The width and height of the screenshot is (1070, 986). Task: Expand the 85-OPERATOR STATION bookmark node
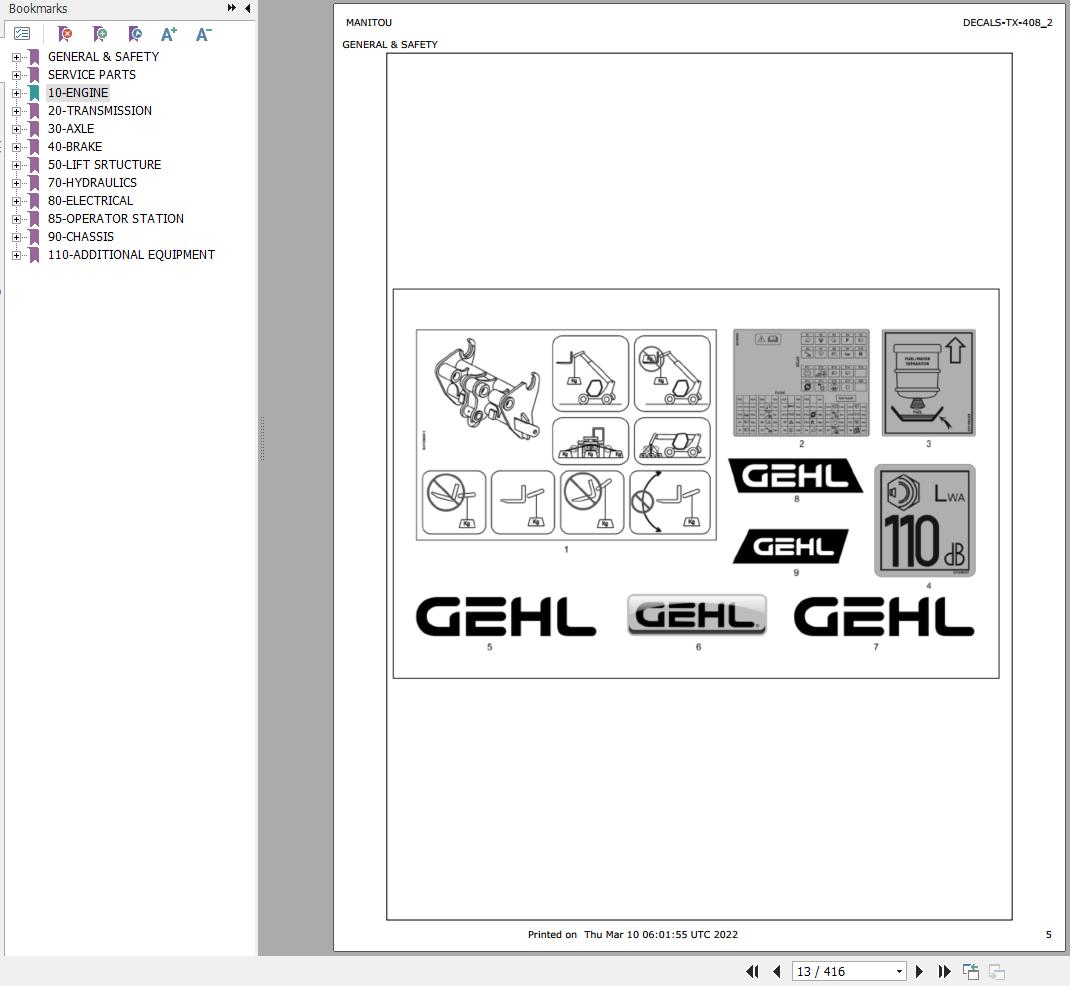[x=16, y=219]
